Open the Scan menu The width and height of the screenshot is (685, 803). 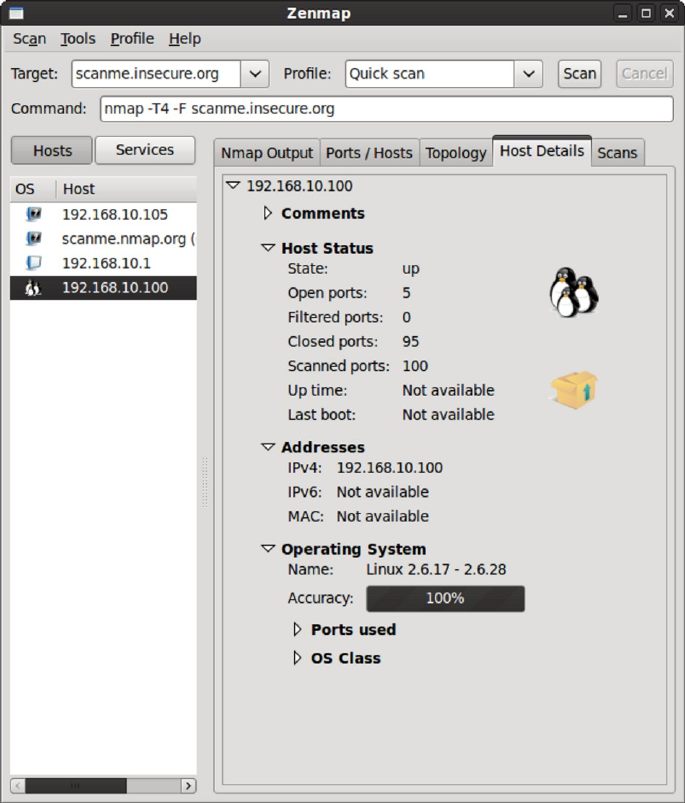point(29,39)
